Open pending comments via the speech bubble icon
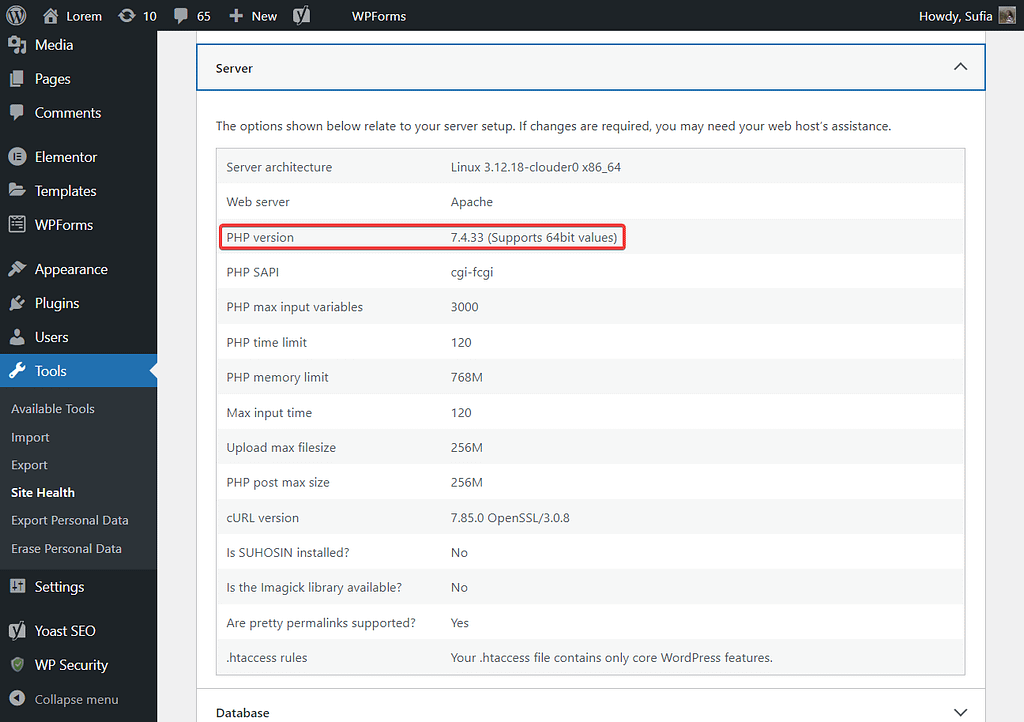1024x722 pixels. point(186,15)
